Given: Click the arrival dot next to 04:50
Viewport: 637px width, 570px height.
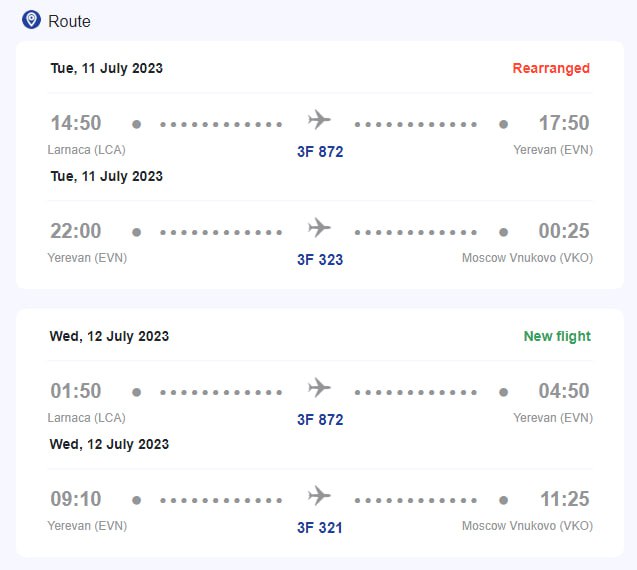Looking at the screenshot, I should pyautogui.click(x=503, y=392).
